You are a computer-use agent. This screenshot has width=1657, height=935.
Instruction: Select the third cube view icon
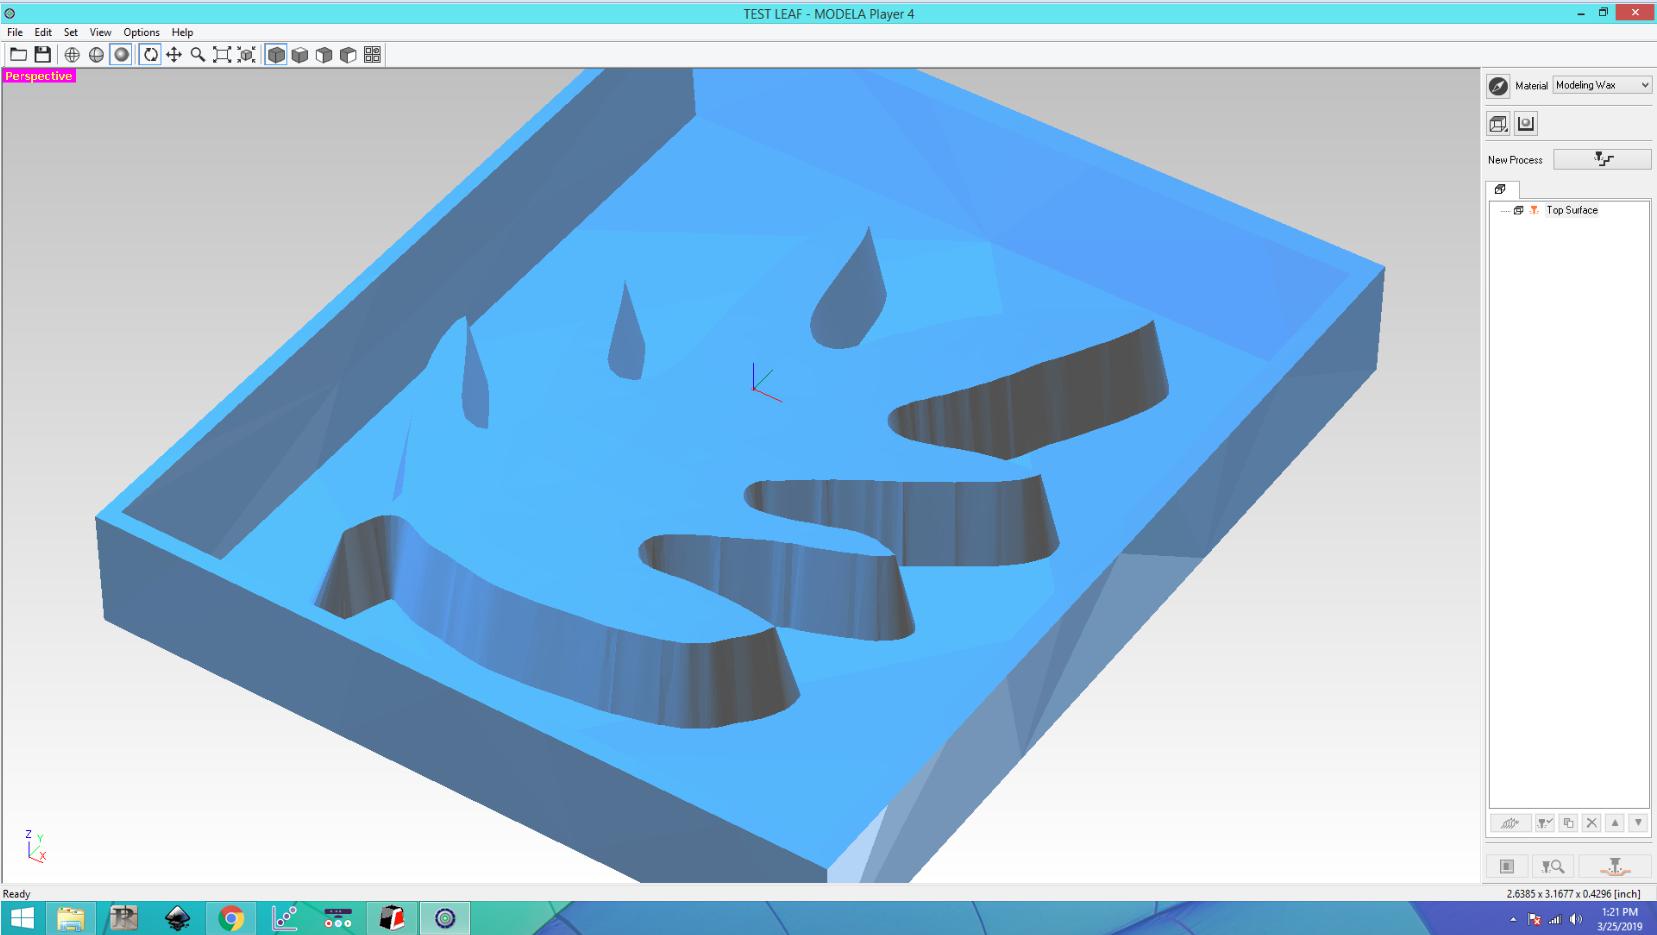[x=324, y=55]
